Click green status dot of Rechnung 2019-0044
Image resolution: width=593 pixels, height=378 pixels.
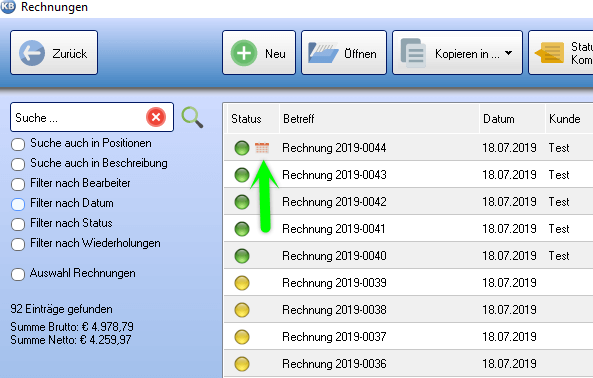[242, 148]
